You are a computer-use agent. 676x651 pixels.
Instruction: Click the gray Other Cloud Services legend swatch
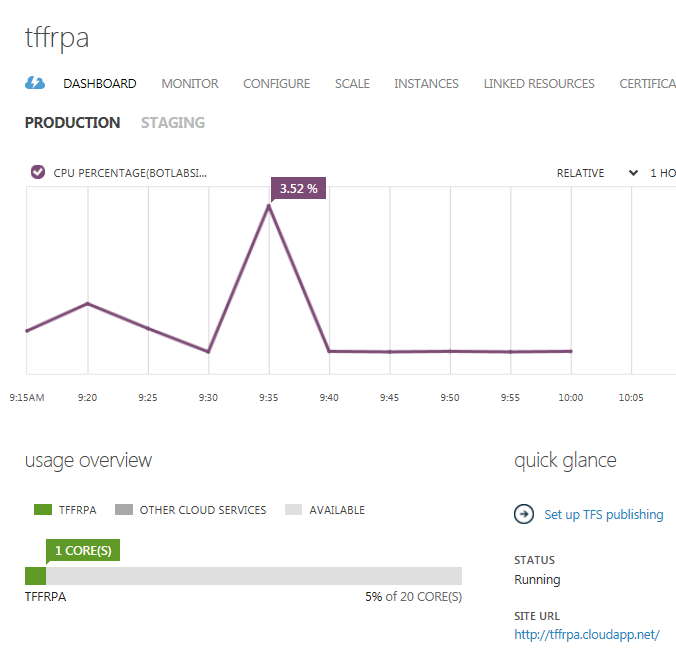click(x=123, y=510)
